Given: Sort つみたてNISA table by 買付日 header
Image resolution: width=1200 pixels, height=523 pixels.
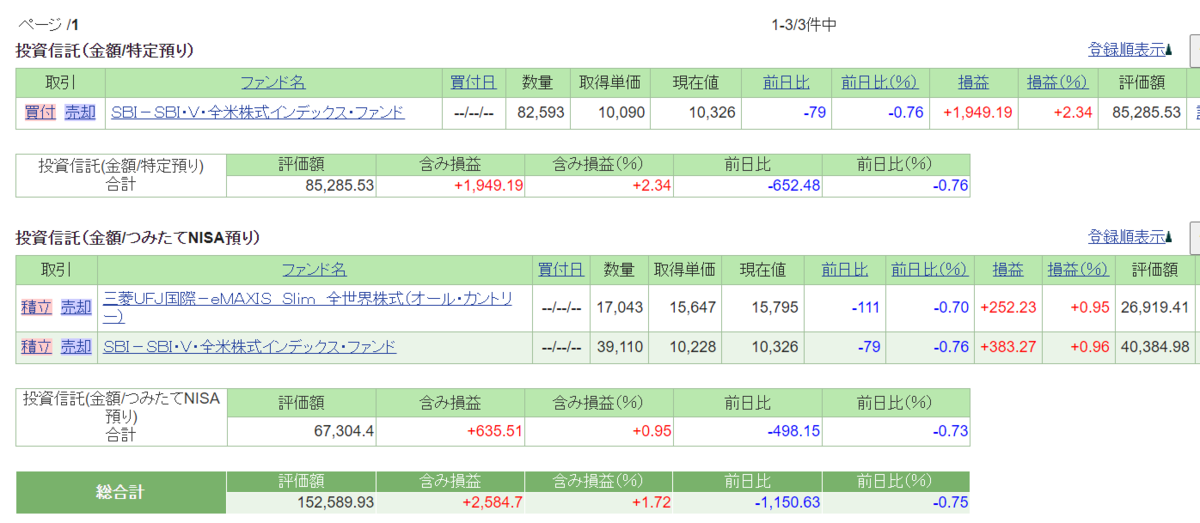Looking at the screenshot, I should pos(561,269).
